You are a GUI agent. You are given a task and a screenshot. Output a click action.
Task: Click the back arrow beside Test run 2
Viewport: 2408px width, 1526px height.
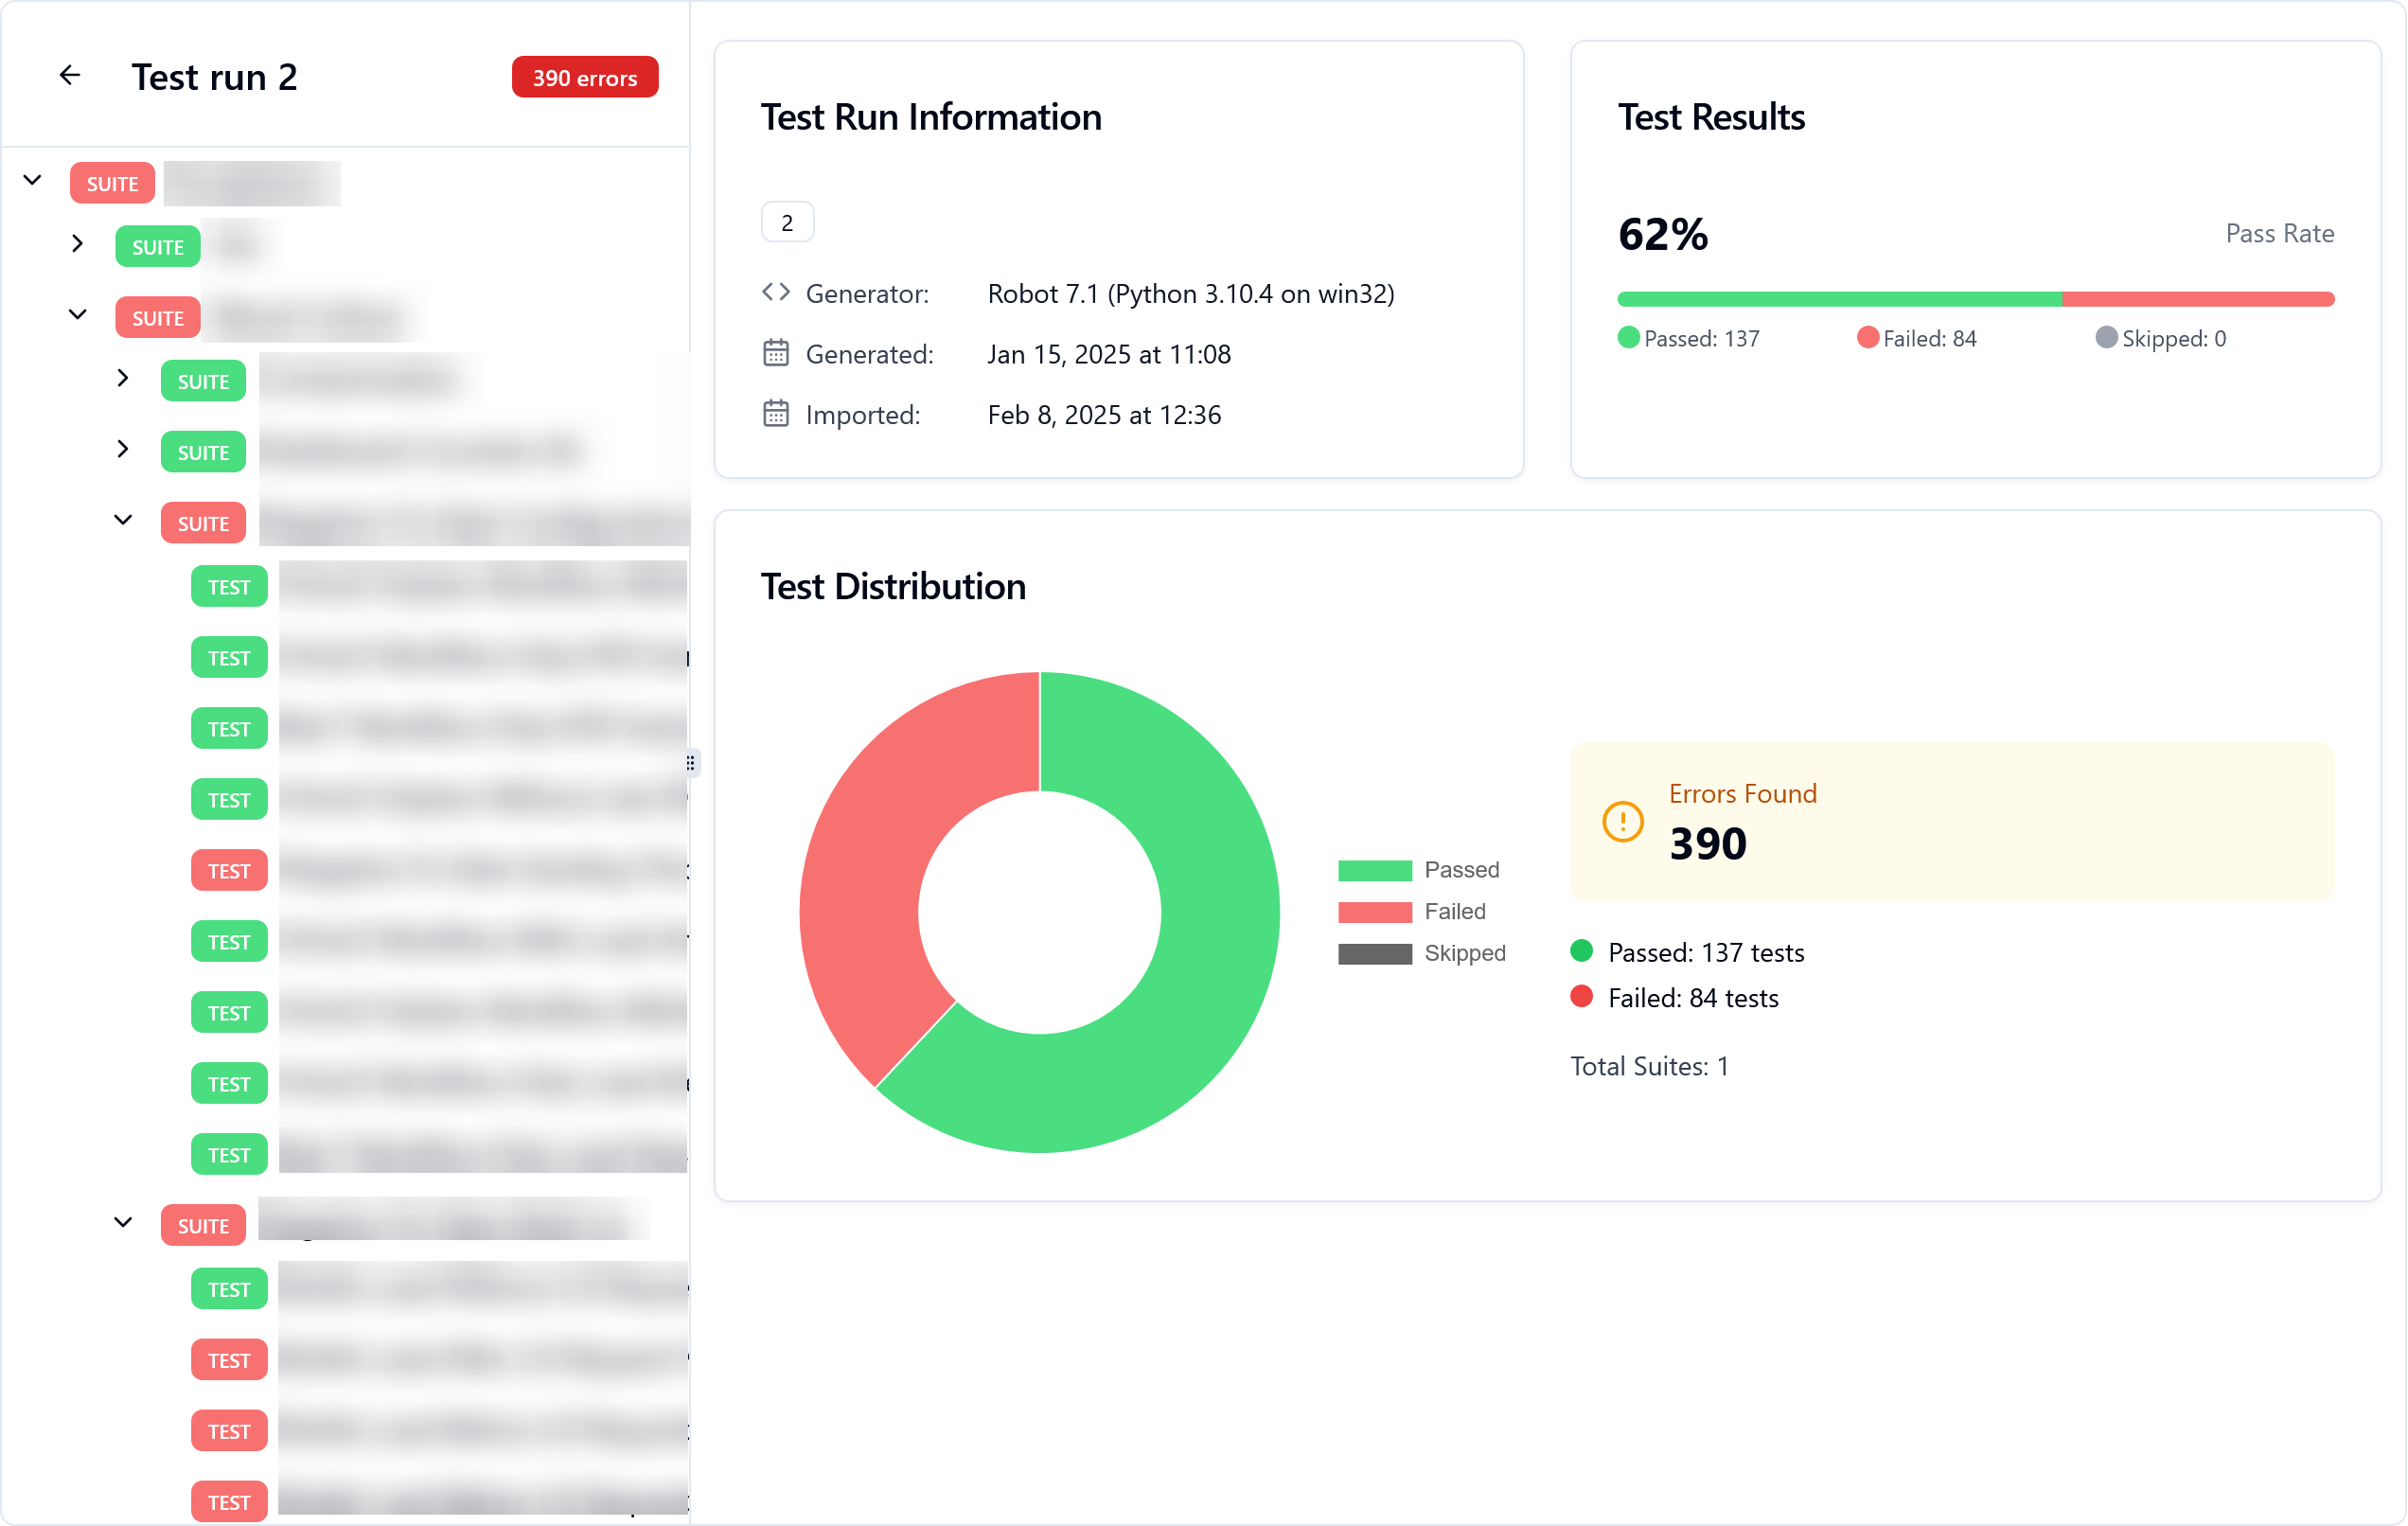(x=69, y=76)
